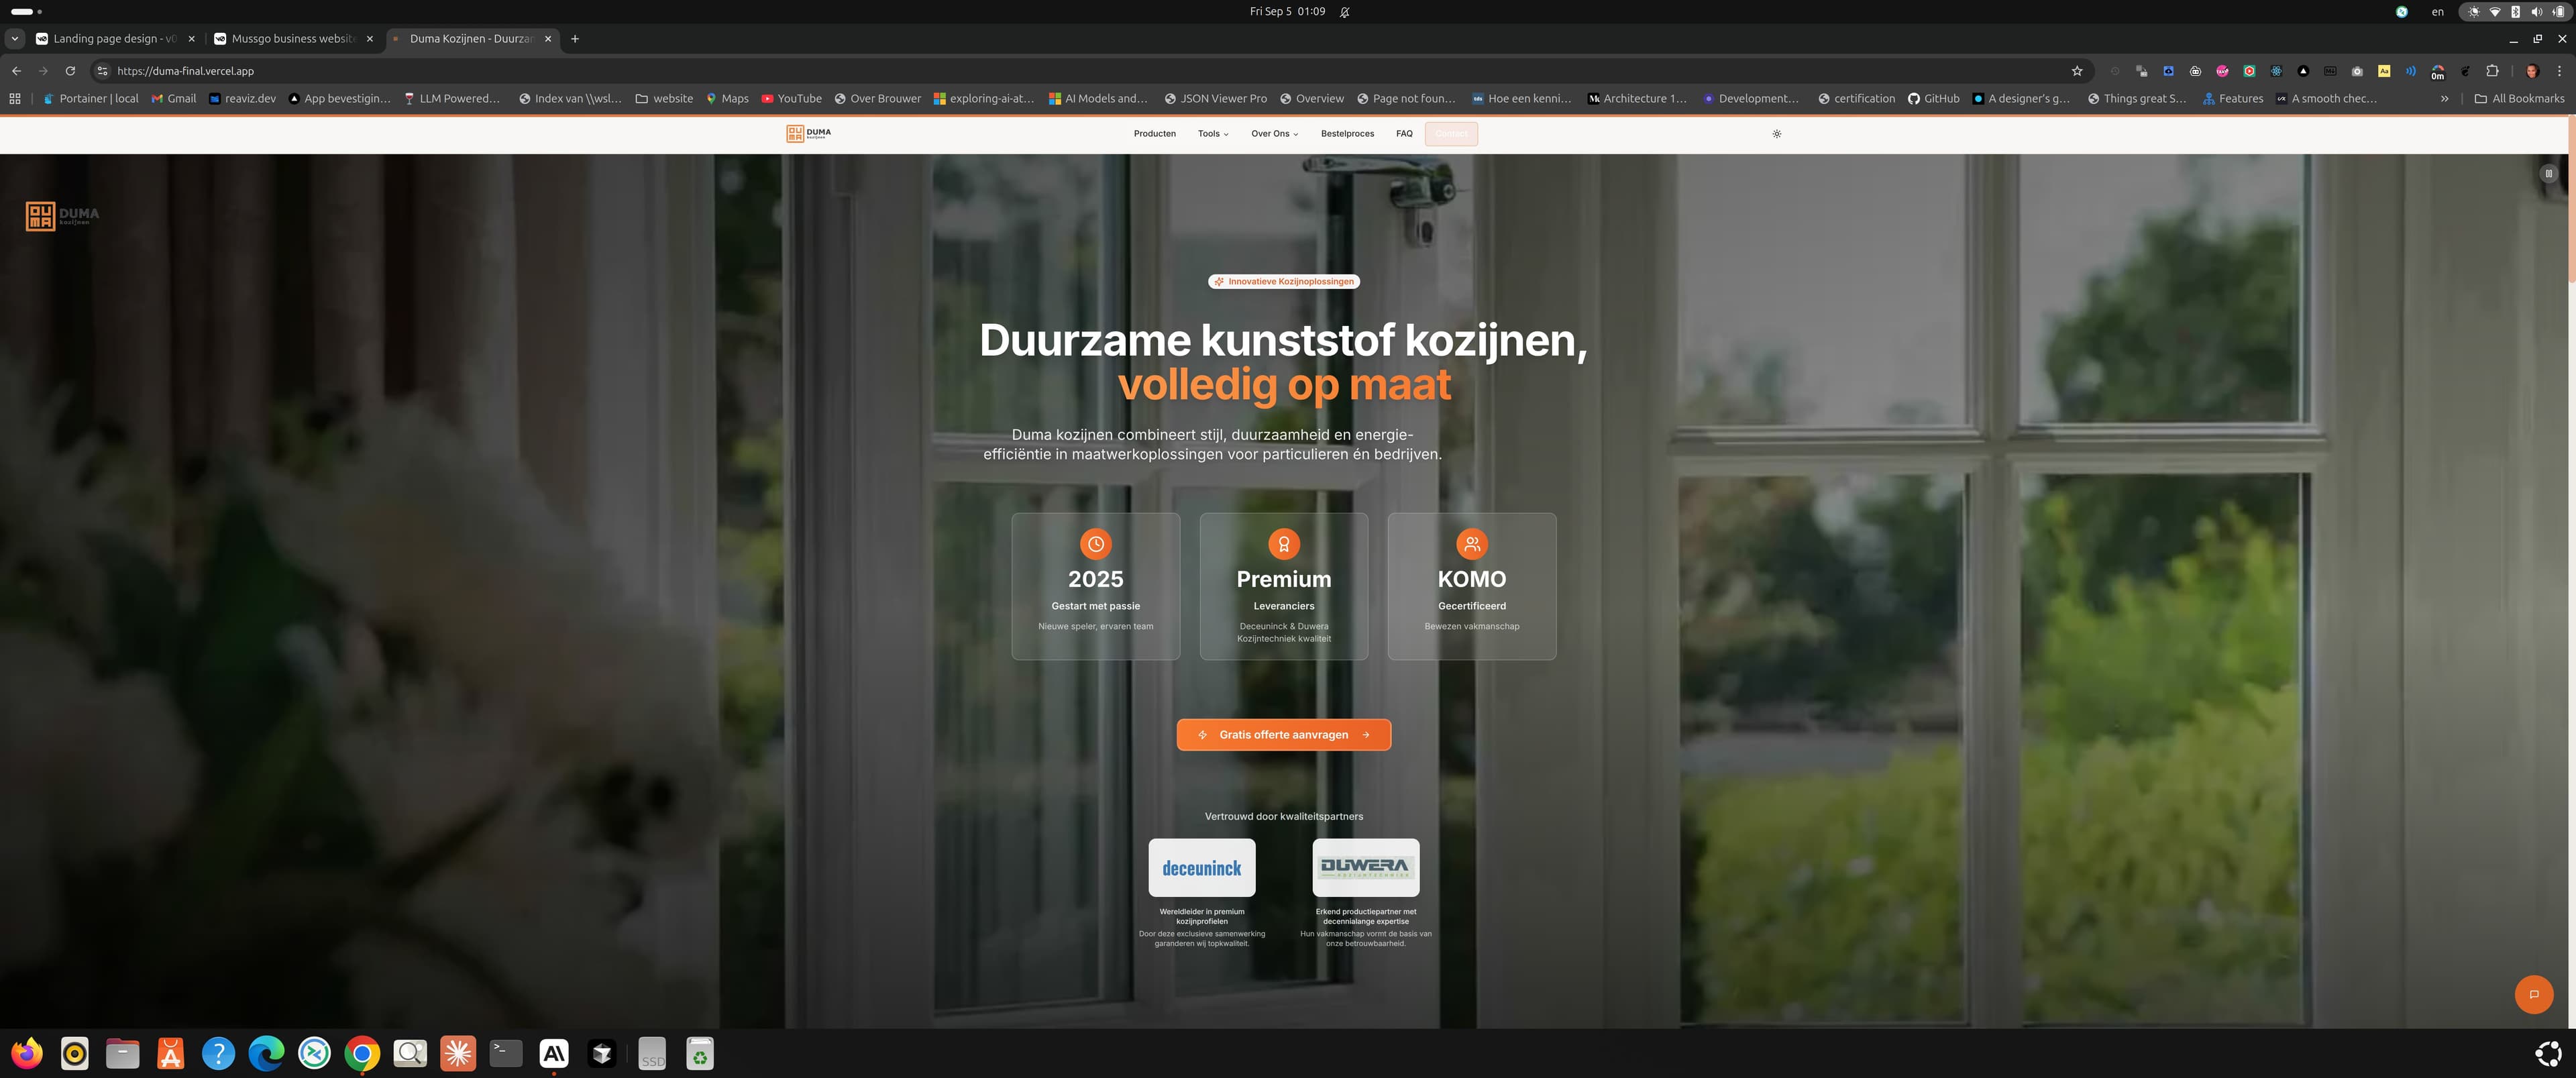Image resolution: width=2576 pixels, height=1078 pixels.
Task: Bookmark this page with the star icon
Action: click(2077, 71)
